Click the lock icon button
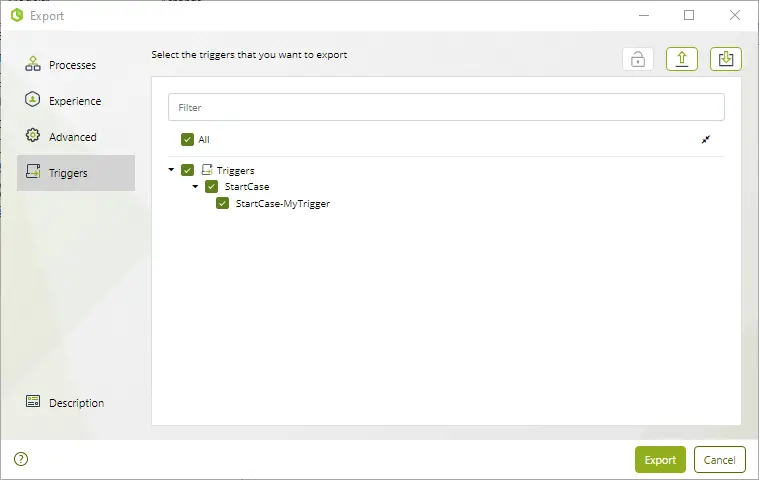759x480 pixels. coord(638,60)
